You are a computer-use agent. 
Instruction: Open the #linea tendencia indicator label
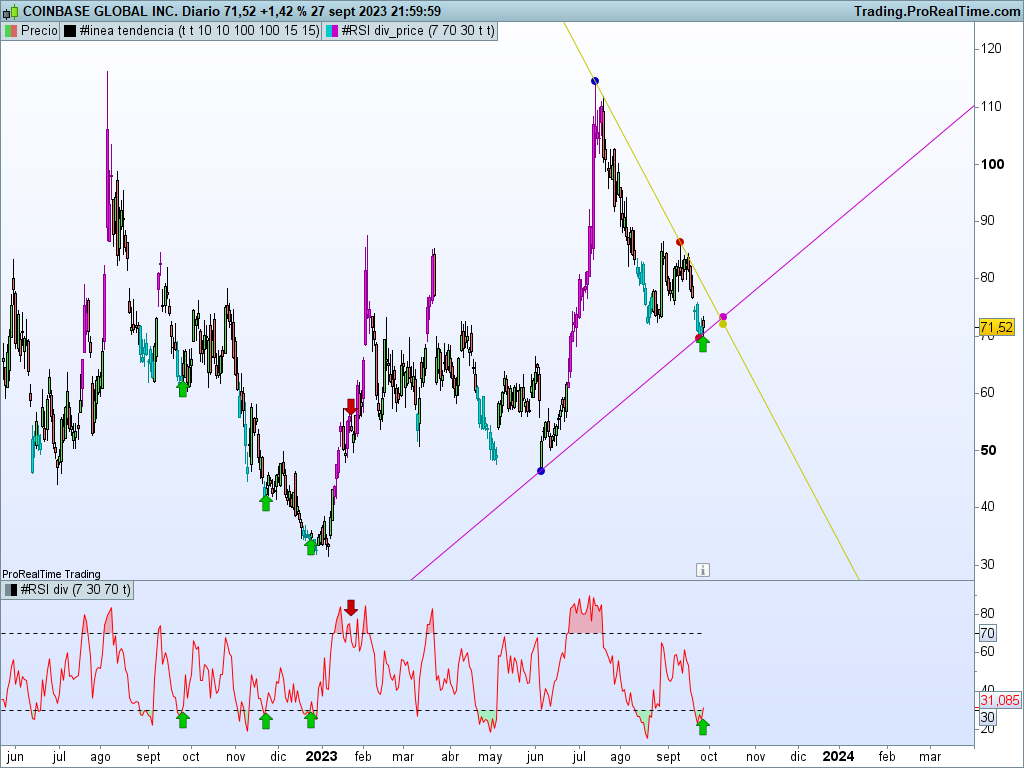(191, 31)
